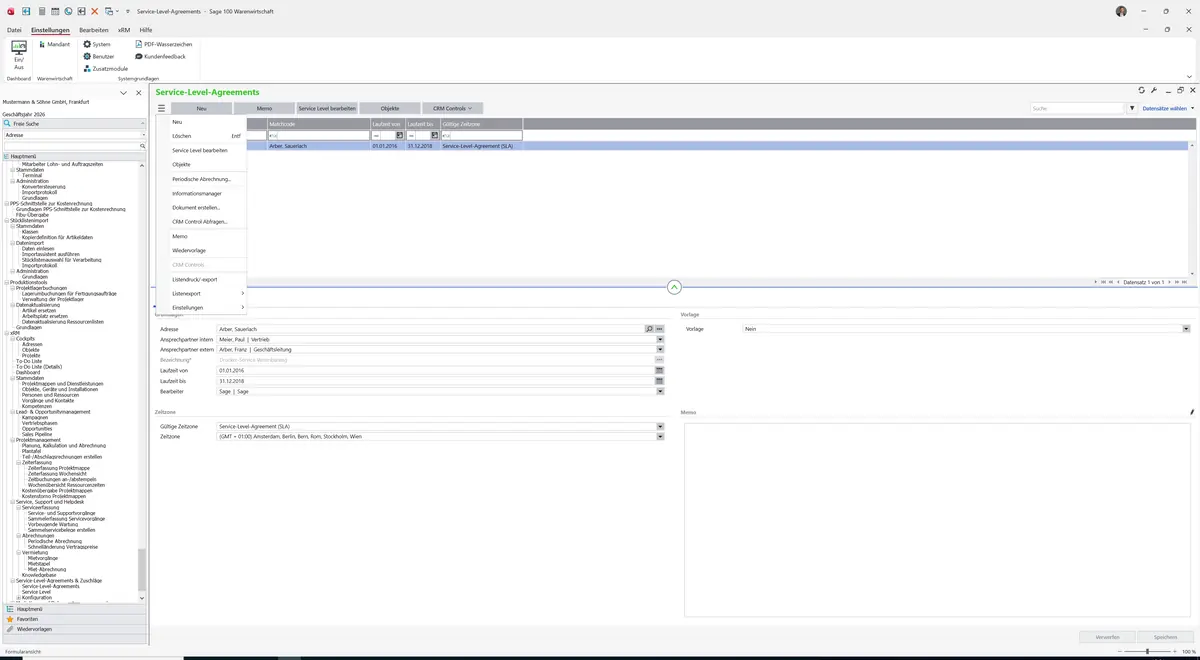
Task: Open the Periodische Abrechnung tree item
Action: click(x=55, y=540)
